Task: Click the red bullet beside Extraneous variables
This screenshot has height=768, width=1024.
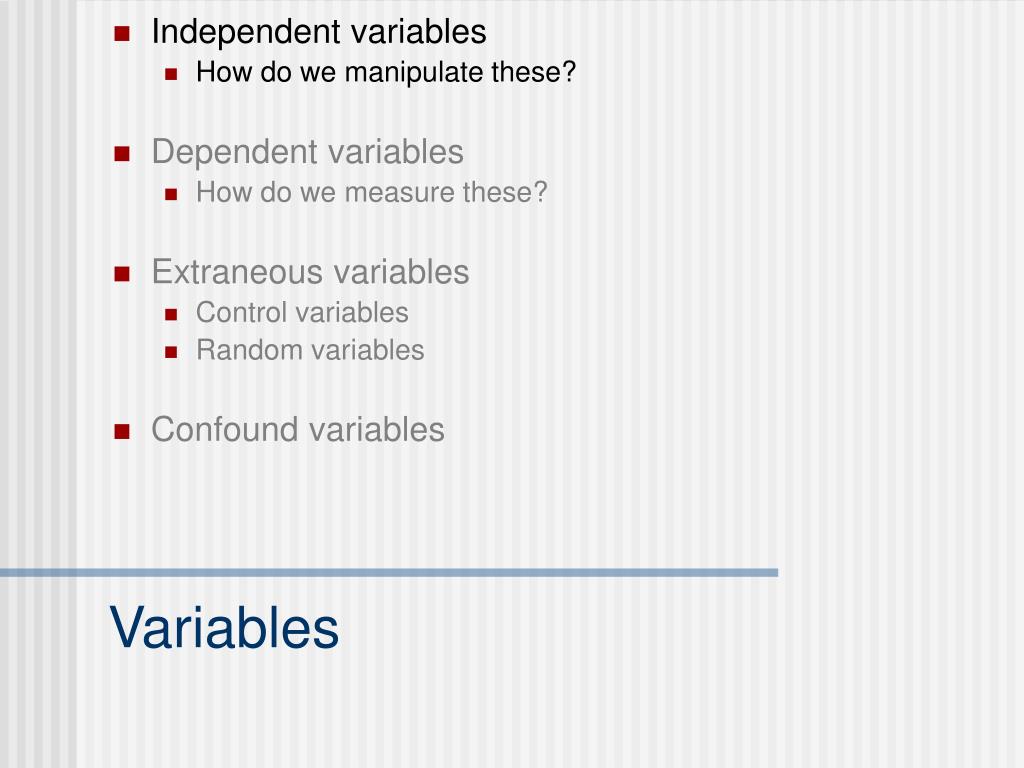Action: [x=122, y=274]
